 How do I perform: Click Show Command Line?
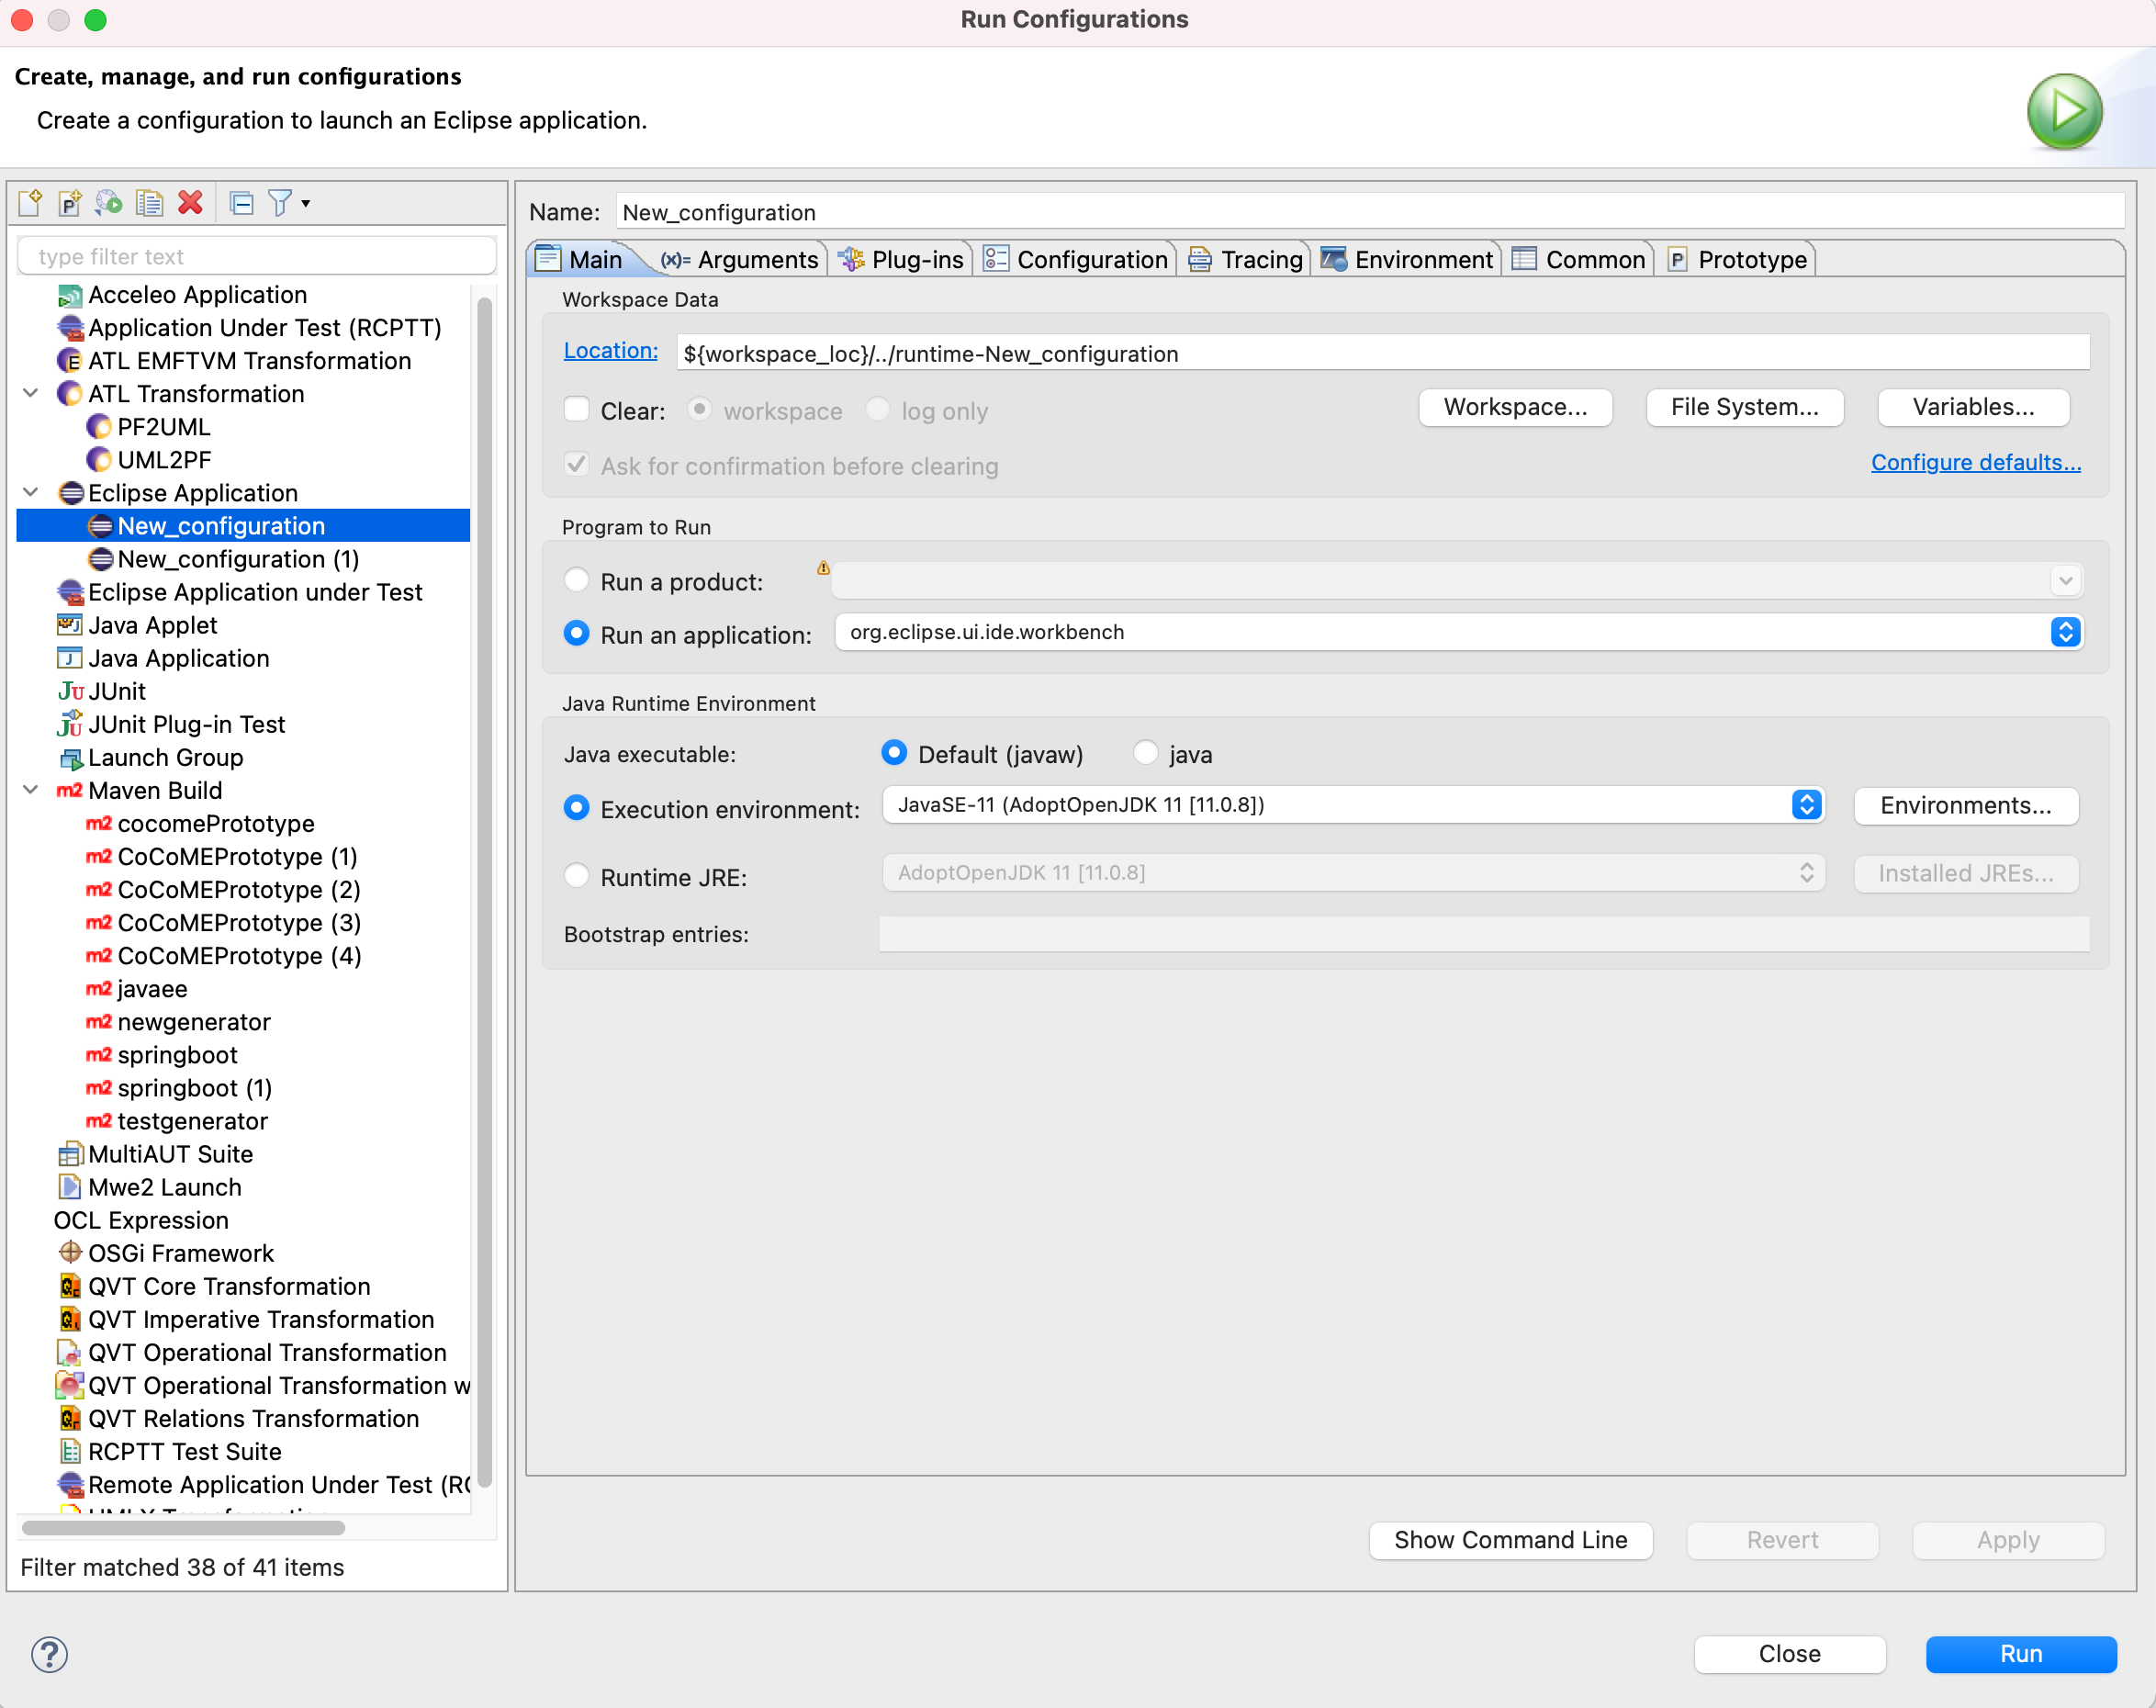[1510, 1540]
